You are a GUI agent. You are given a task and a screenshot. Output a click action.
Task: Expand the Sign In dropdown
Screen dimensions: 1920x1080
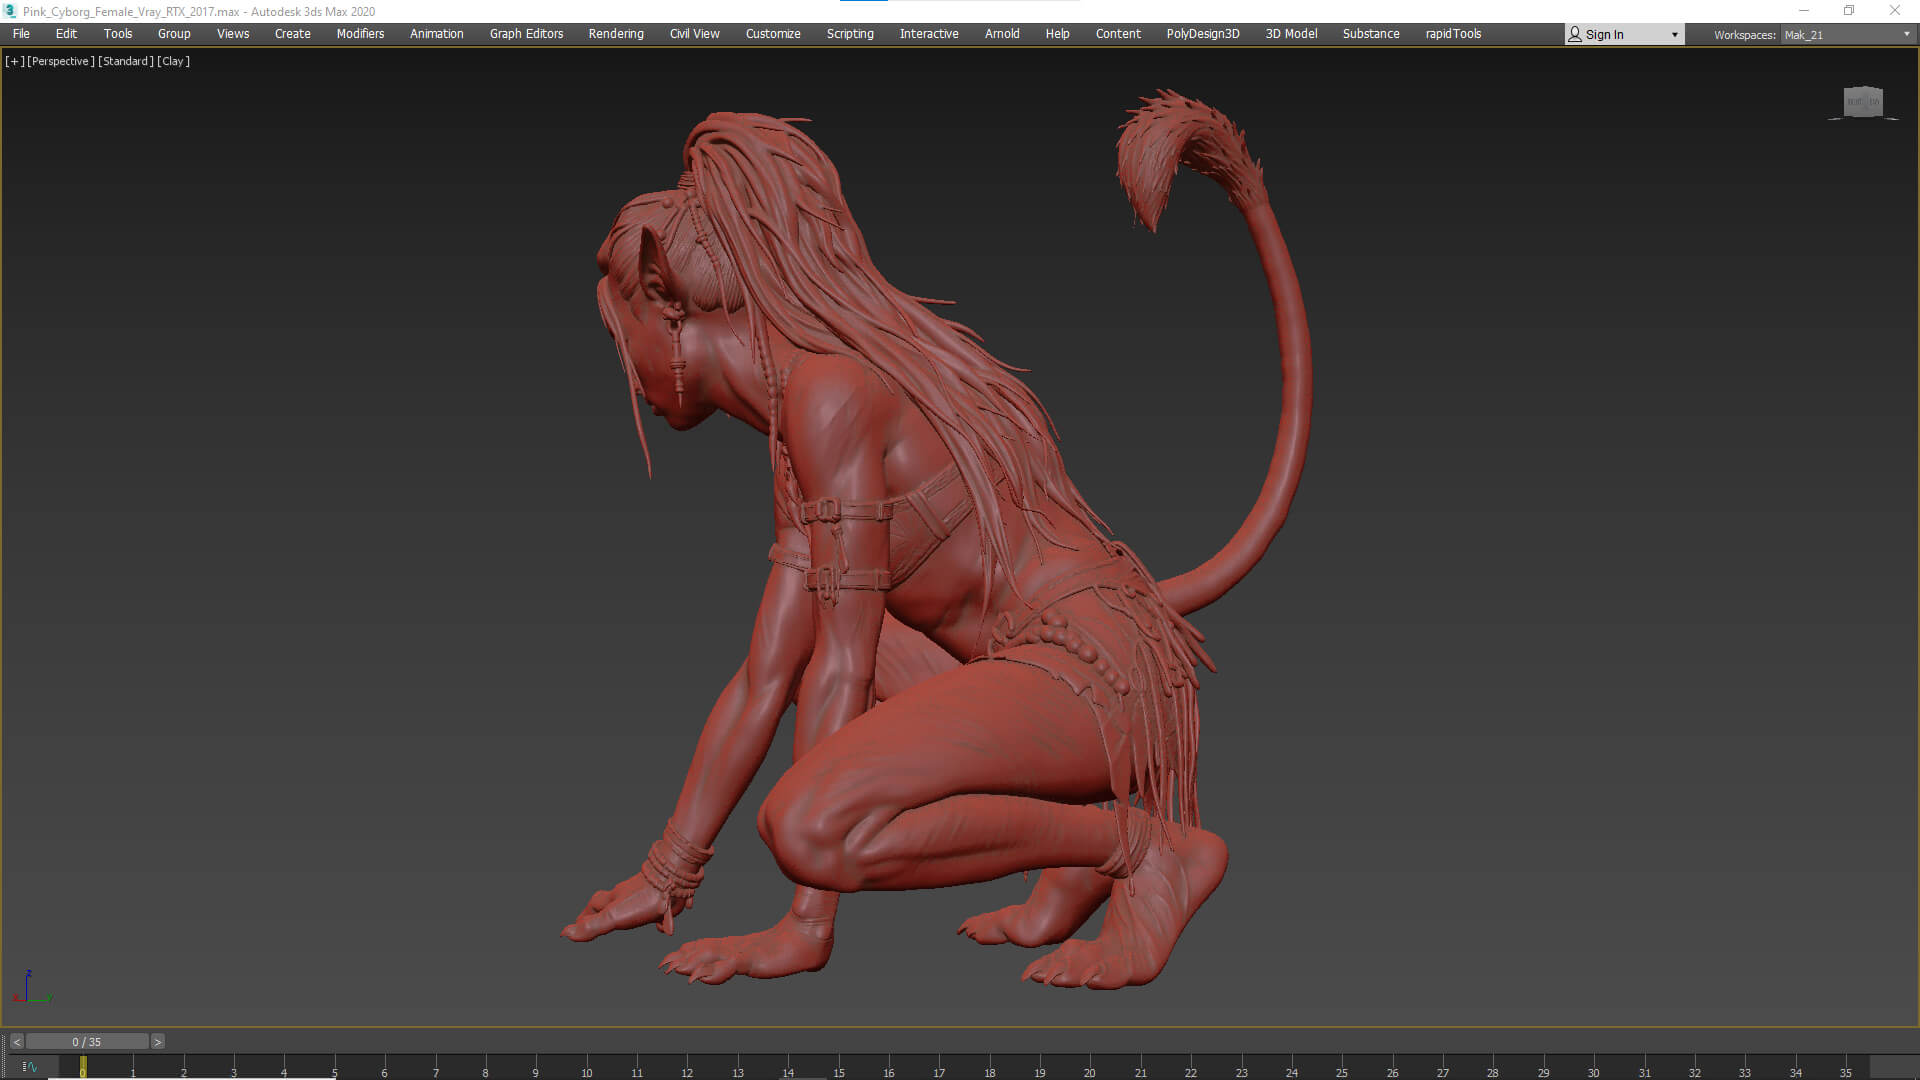click(x=1675, y=35)
